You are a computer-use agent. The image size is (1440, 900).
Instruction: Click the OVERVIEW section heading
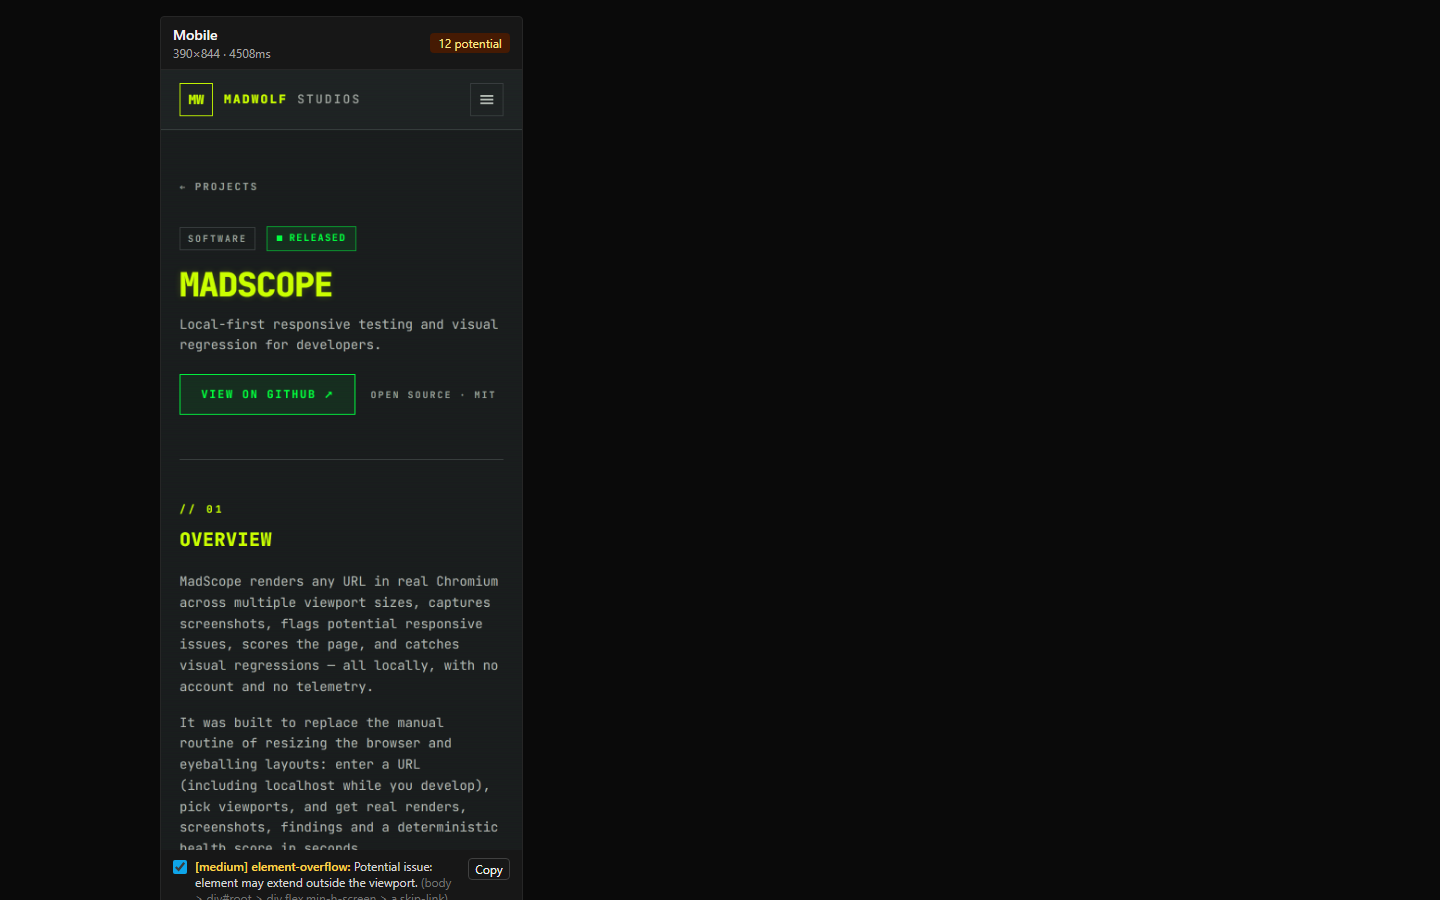[x=226, y=540]
